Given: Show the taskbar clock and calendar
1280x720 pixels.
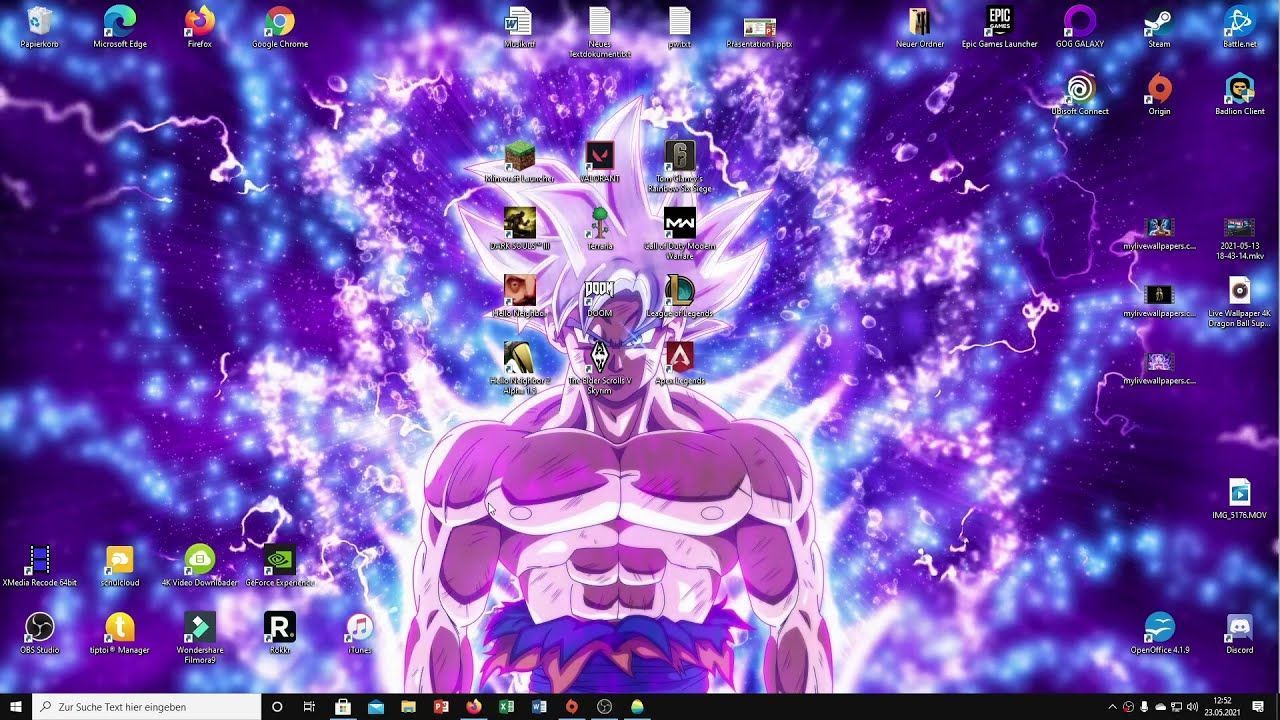Looking at the screenshot, I should pyautogui.click(x=1222, y=707).
